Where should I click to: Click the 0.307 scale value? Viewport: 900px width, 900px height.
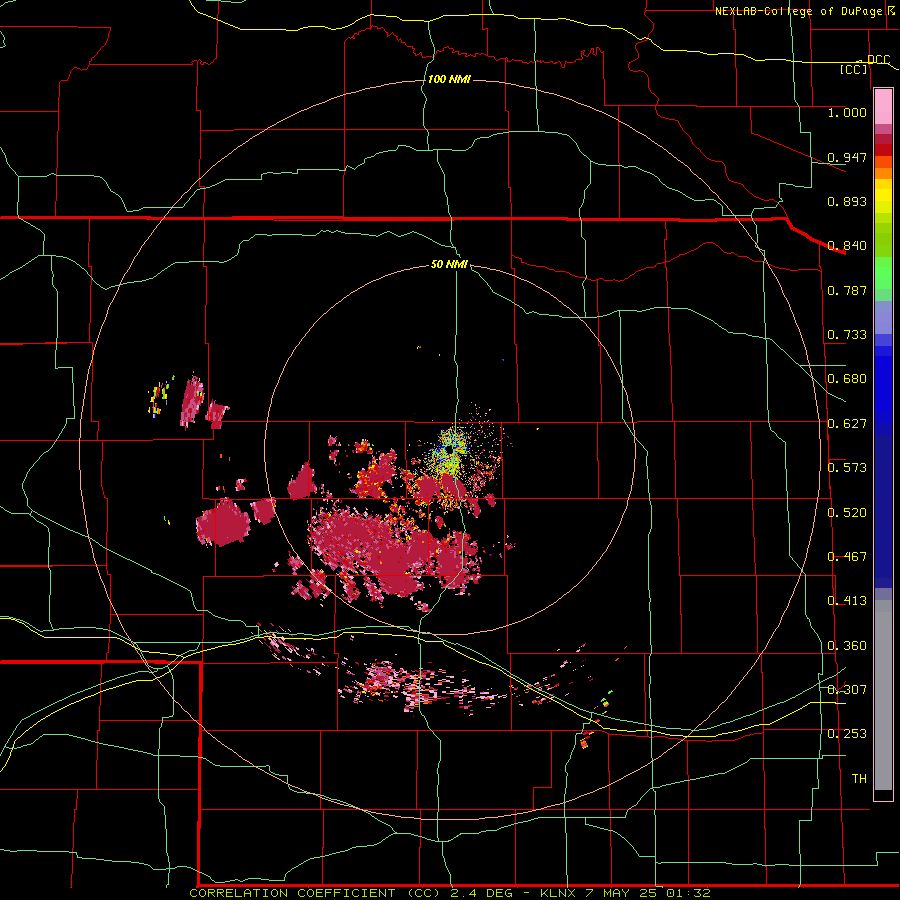(x=847, y=690)
